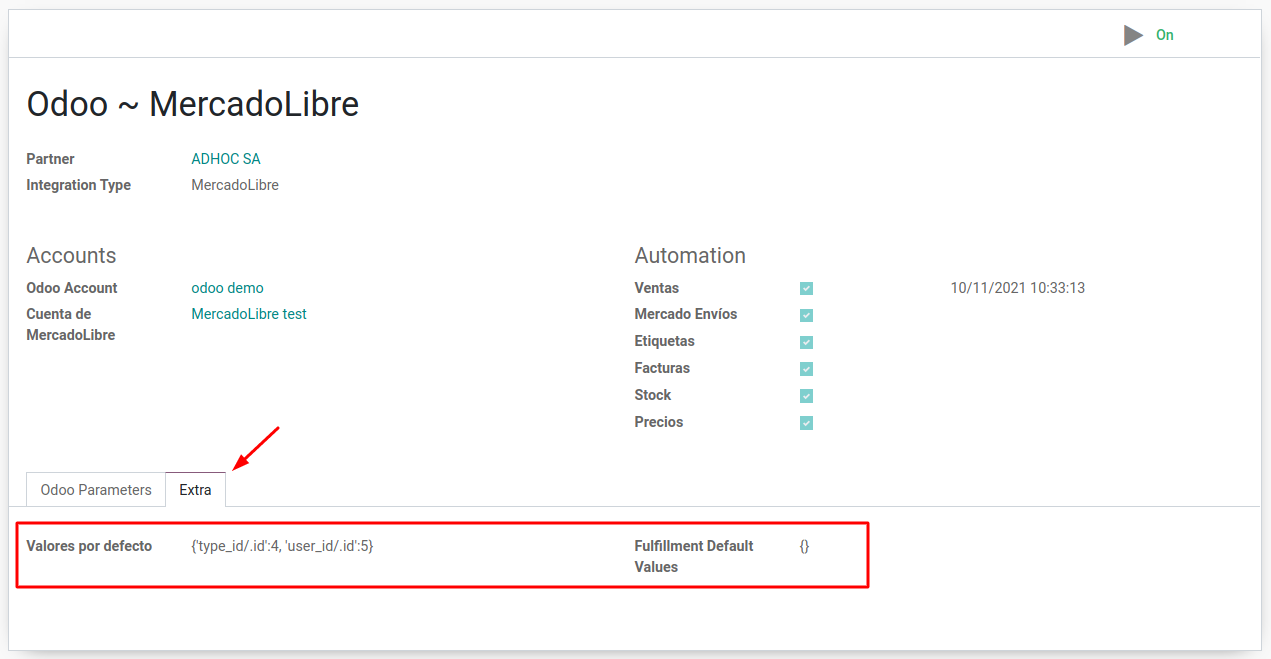Viewport: 1271px width, 659px height.
Task: Click the Valores por defecto label
Action: pyautogui.click(x=89, y=546)
